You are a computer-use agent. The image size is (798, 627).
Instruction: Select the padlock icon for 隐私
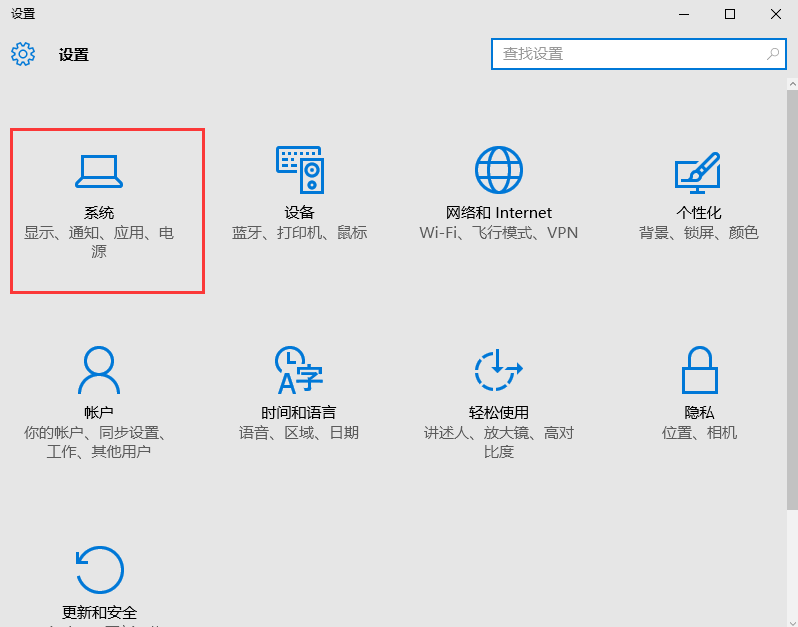click(x=699, y=371)
